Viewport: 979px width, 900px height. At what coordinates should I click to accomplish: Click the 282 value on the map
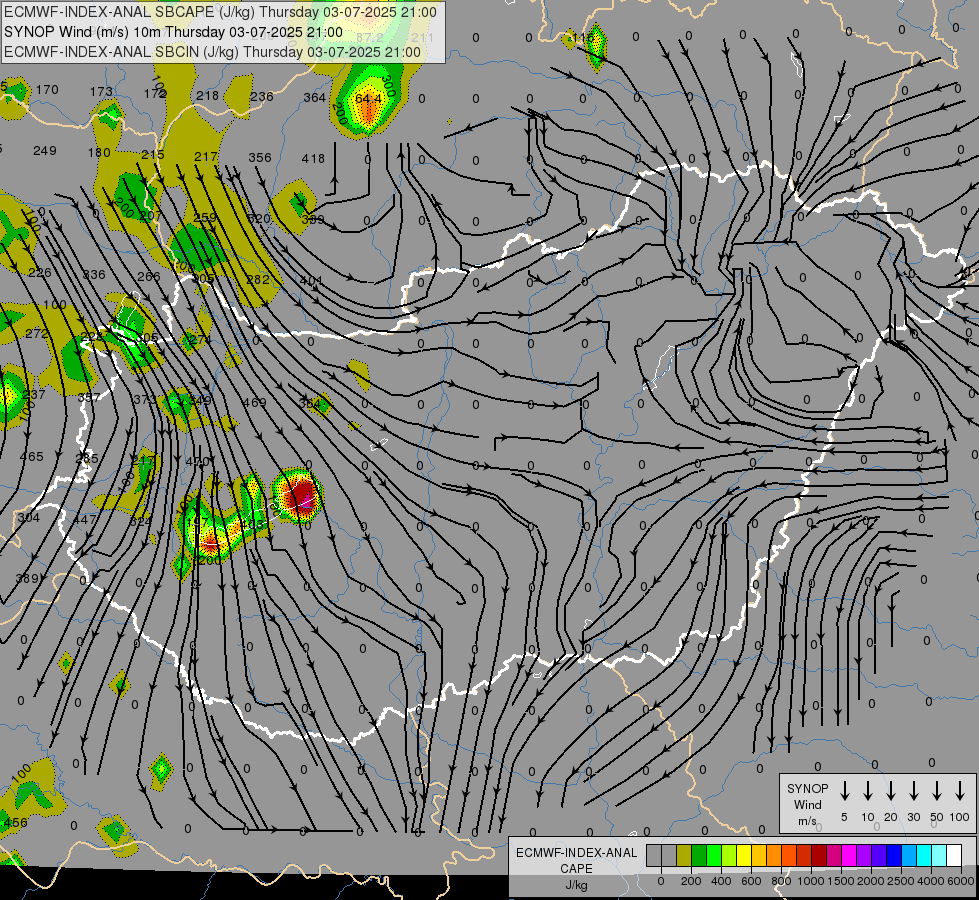(x=258, y=279)
